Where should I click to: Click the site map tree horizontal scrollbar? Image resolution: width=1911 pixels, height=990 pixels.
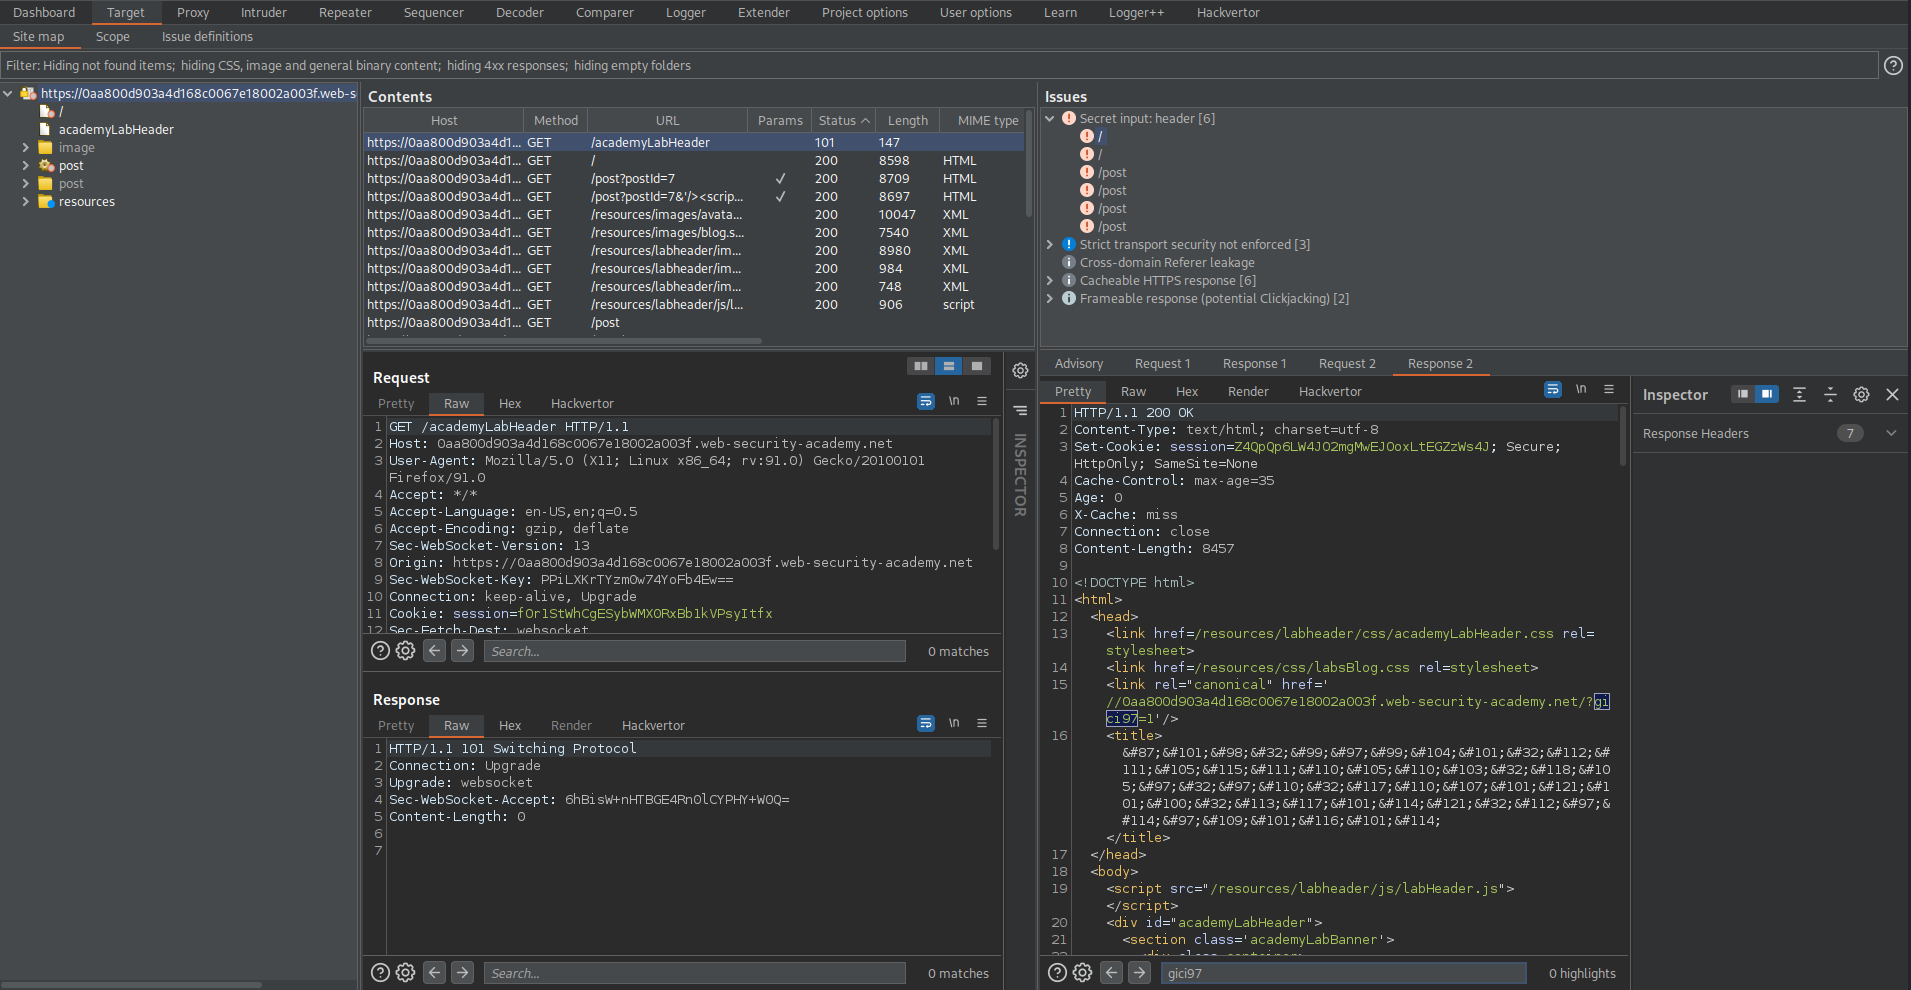pyautogui.click(x=132, y=984)
